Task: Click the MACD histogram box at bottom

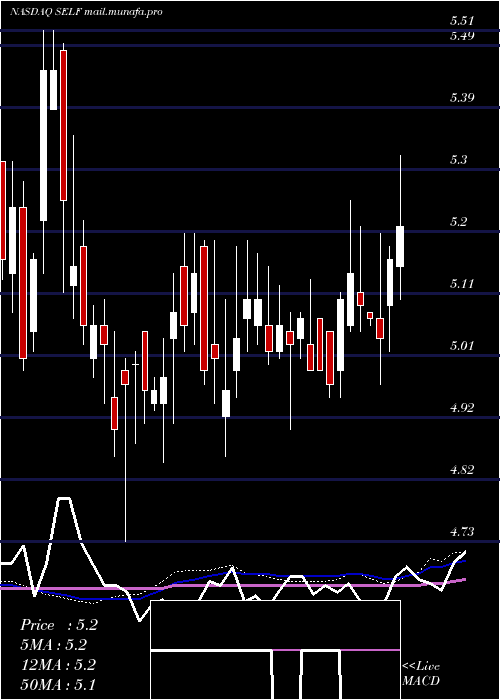Action: tap(275, 650)
